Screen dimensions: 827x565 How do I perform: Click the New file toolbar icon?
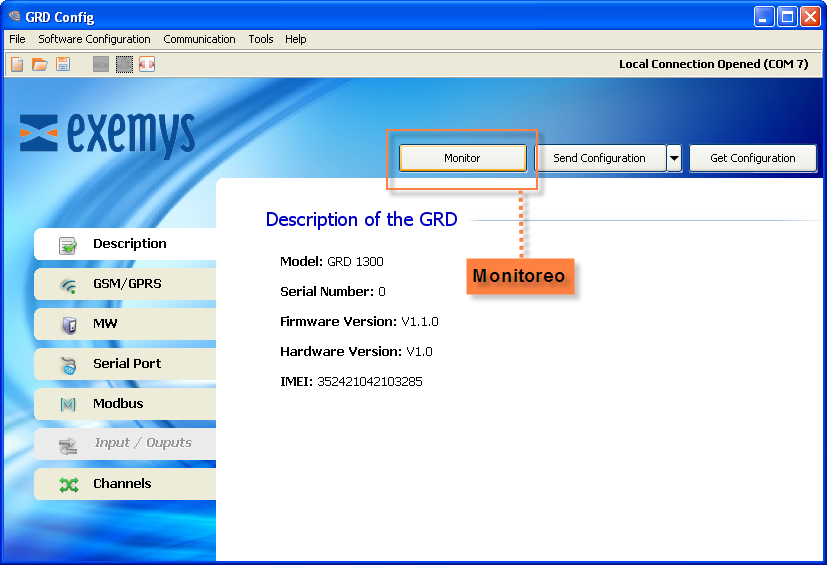pyautogui.click(x=17, y=64)
